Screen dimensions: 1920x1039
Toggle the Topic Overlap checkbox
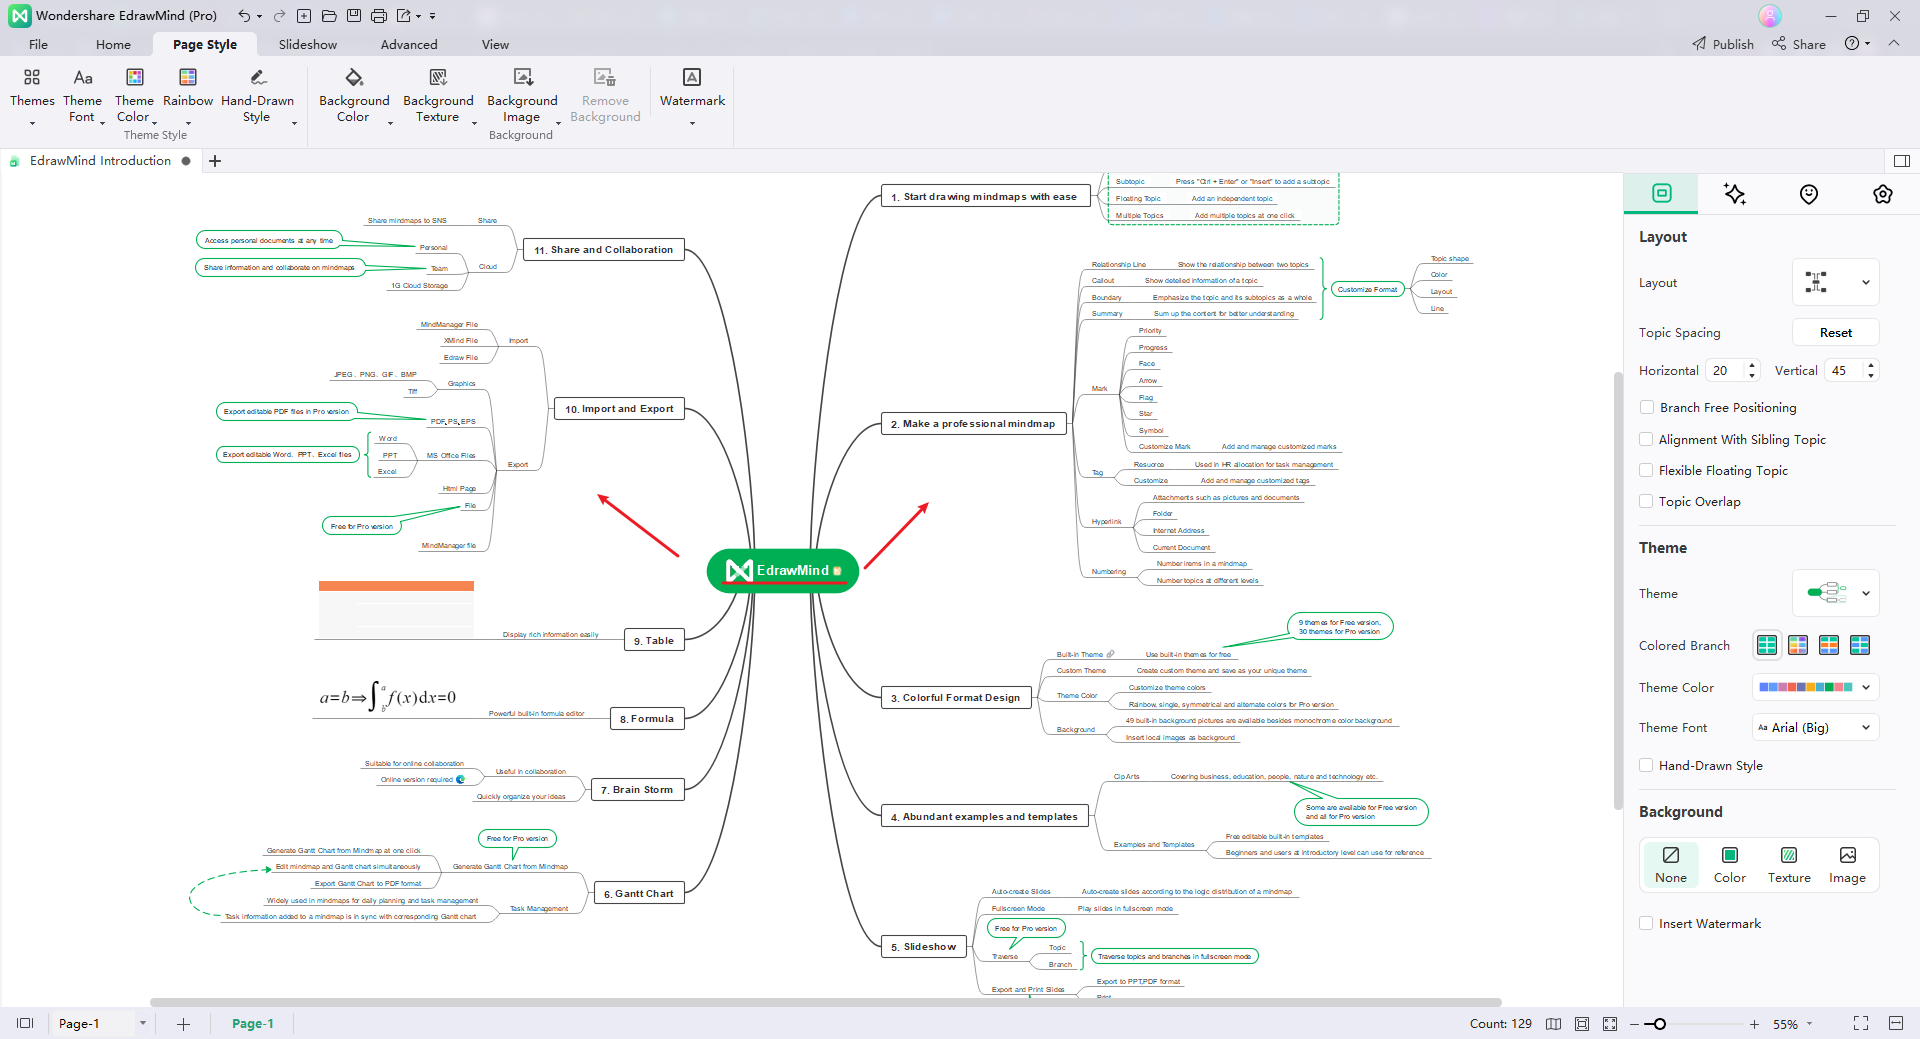(1646, 501)
